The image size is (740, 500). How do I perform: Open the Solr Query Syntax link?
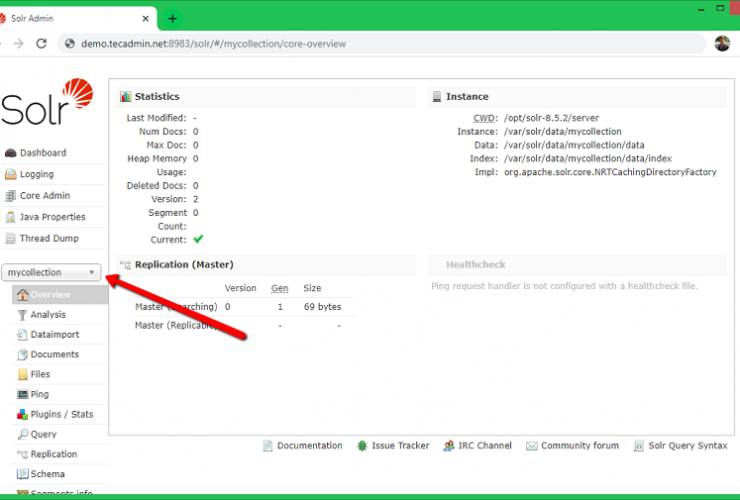click(688, 446)
